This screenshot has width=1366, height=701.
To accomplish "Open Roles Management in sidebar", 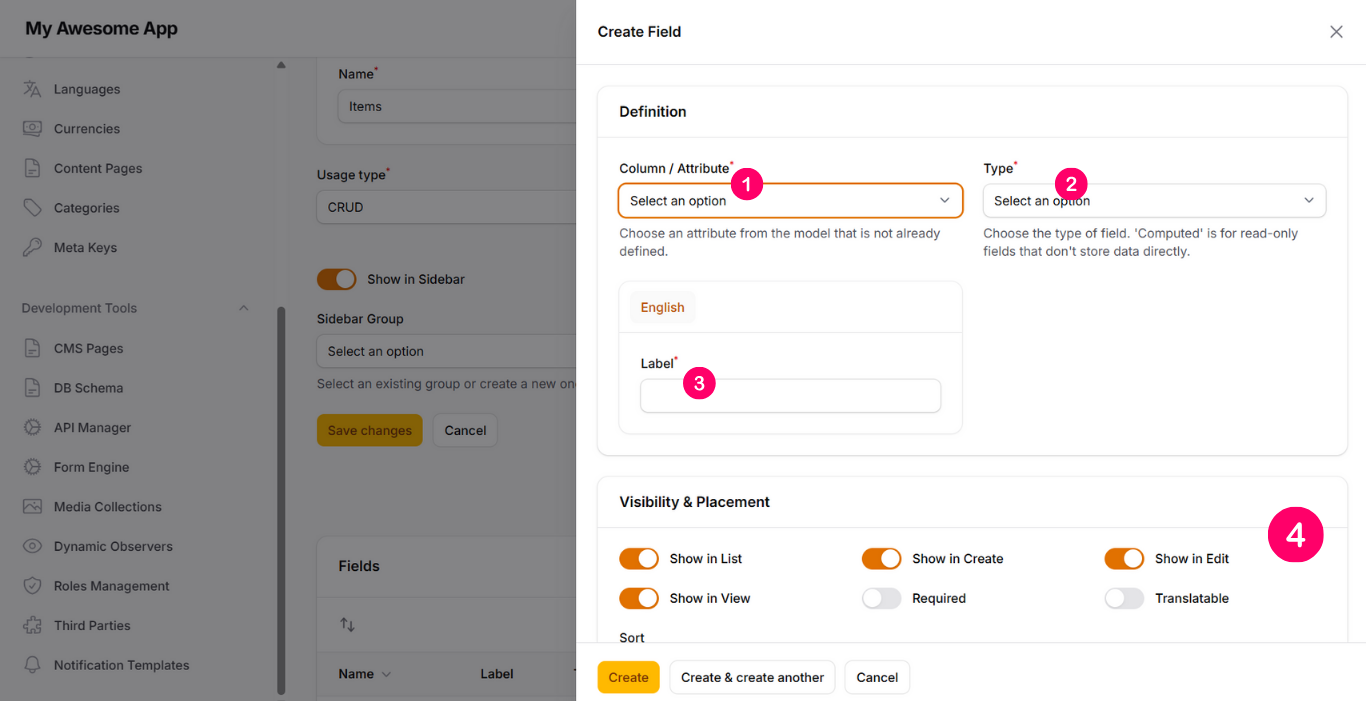I will click(x=111, y=586).
